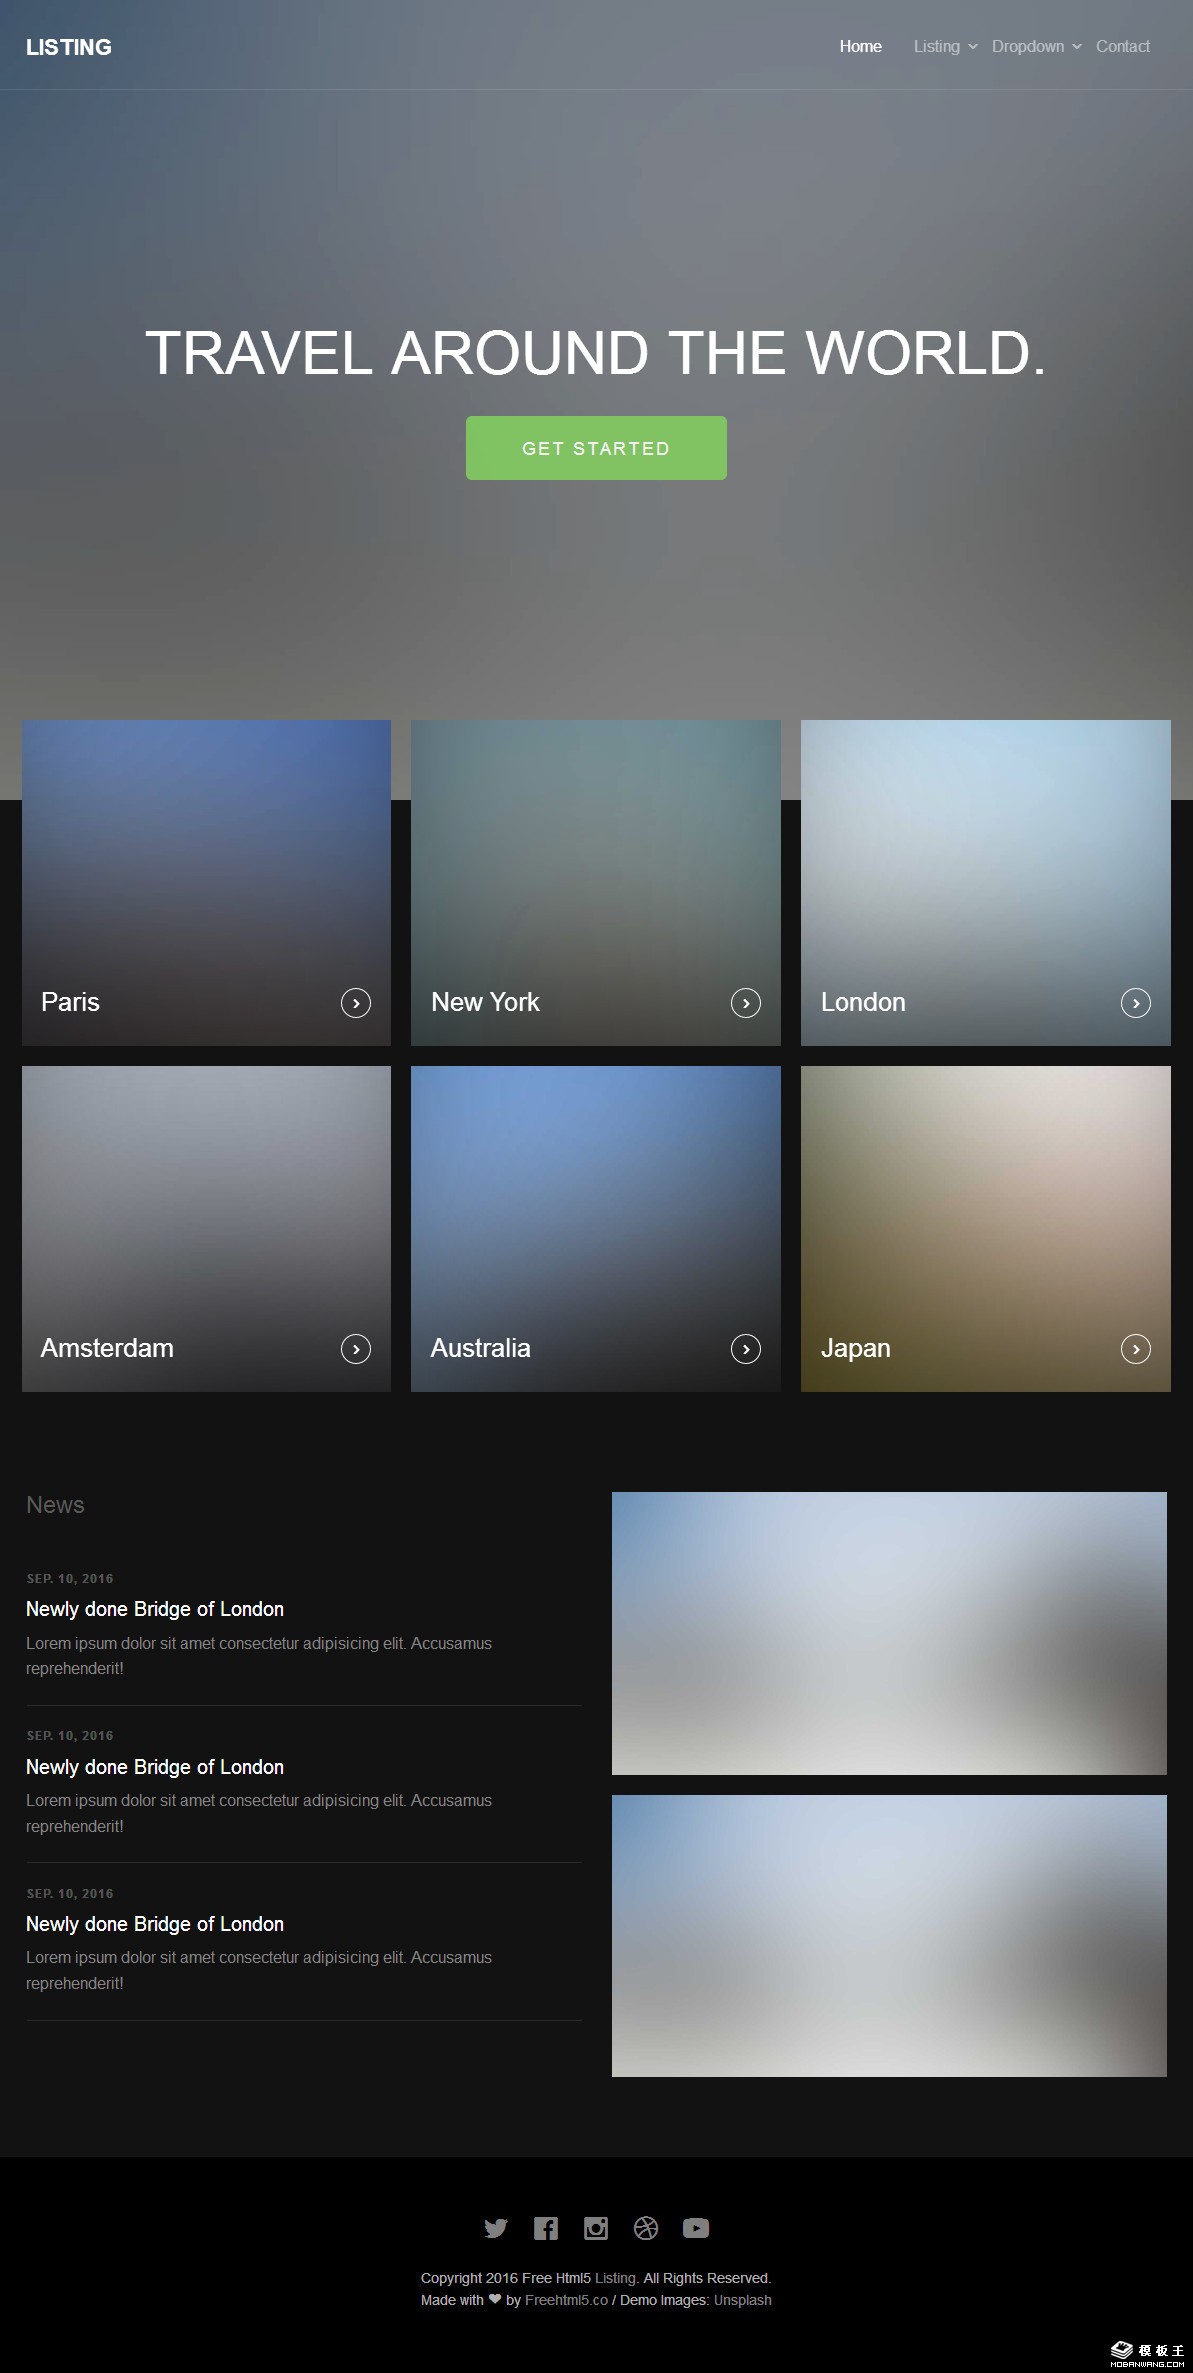Viewport: 1193px width, 2373px height.
Task: Open the Facebook social icon
Action: click(x=546, y=2227)
